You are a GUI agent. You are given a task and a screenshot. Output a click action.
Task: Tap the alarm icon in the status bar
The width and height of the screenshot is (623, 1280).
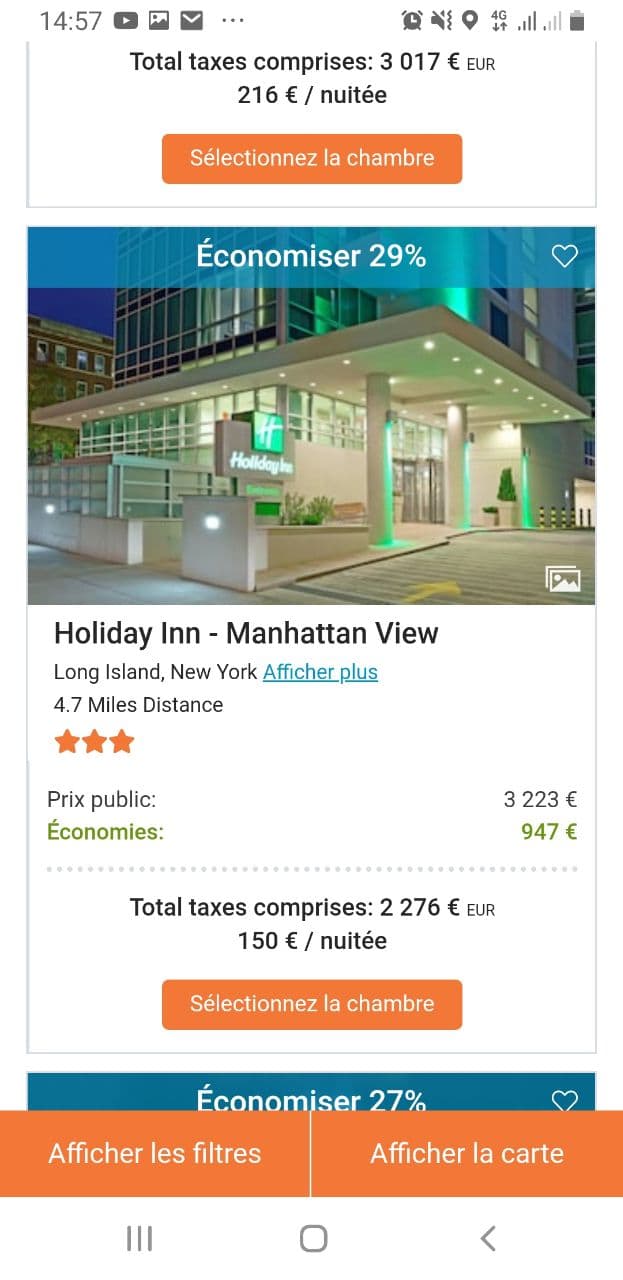click(x=411, y=20)
